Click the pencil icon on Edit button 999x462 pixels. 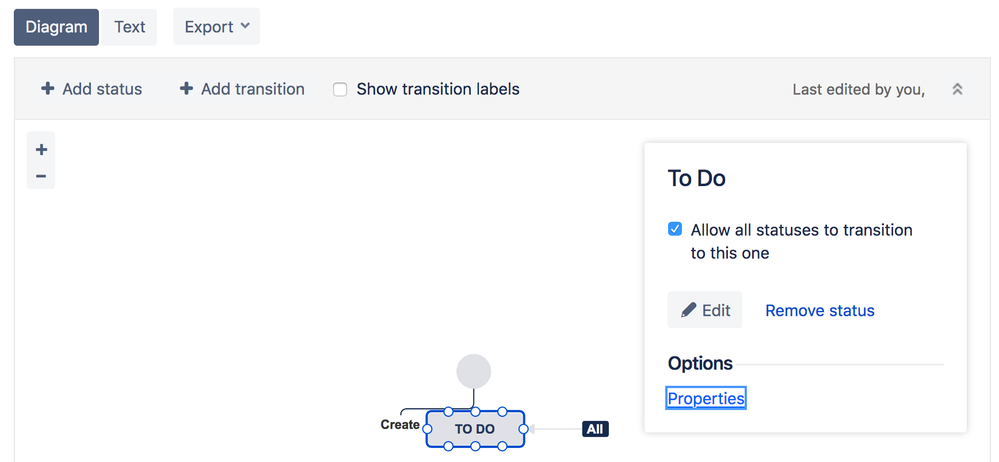(688, 310)
